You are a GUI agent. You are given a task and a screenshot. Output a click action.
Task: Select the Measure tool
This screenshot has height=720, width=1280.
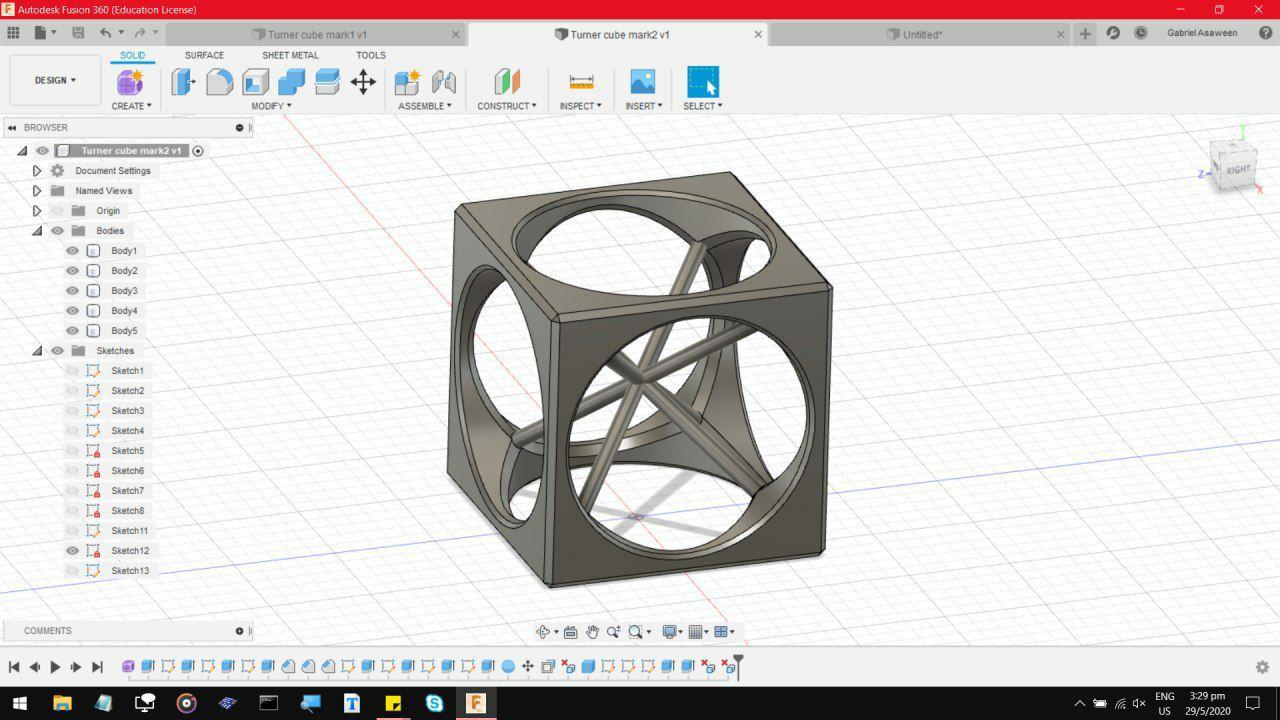click(581, 82)
